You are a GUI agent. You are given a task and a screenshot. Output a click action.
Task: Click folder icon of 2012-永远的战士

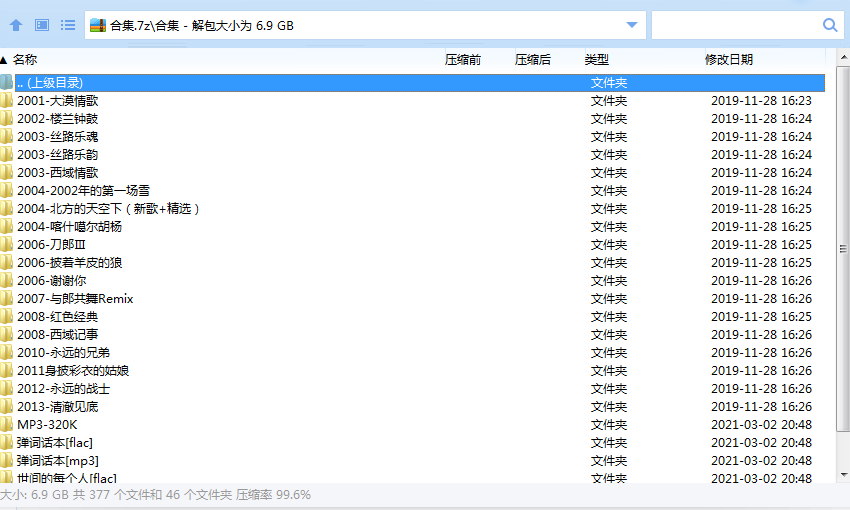point(6,389)
